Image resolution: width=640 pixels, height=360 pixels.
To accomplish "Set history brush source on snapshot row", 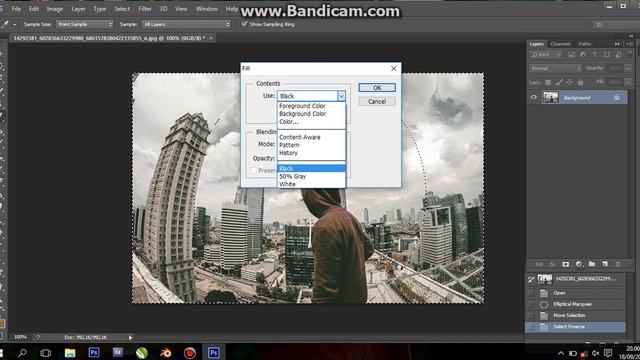I will [x=531, y=279].
